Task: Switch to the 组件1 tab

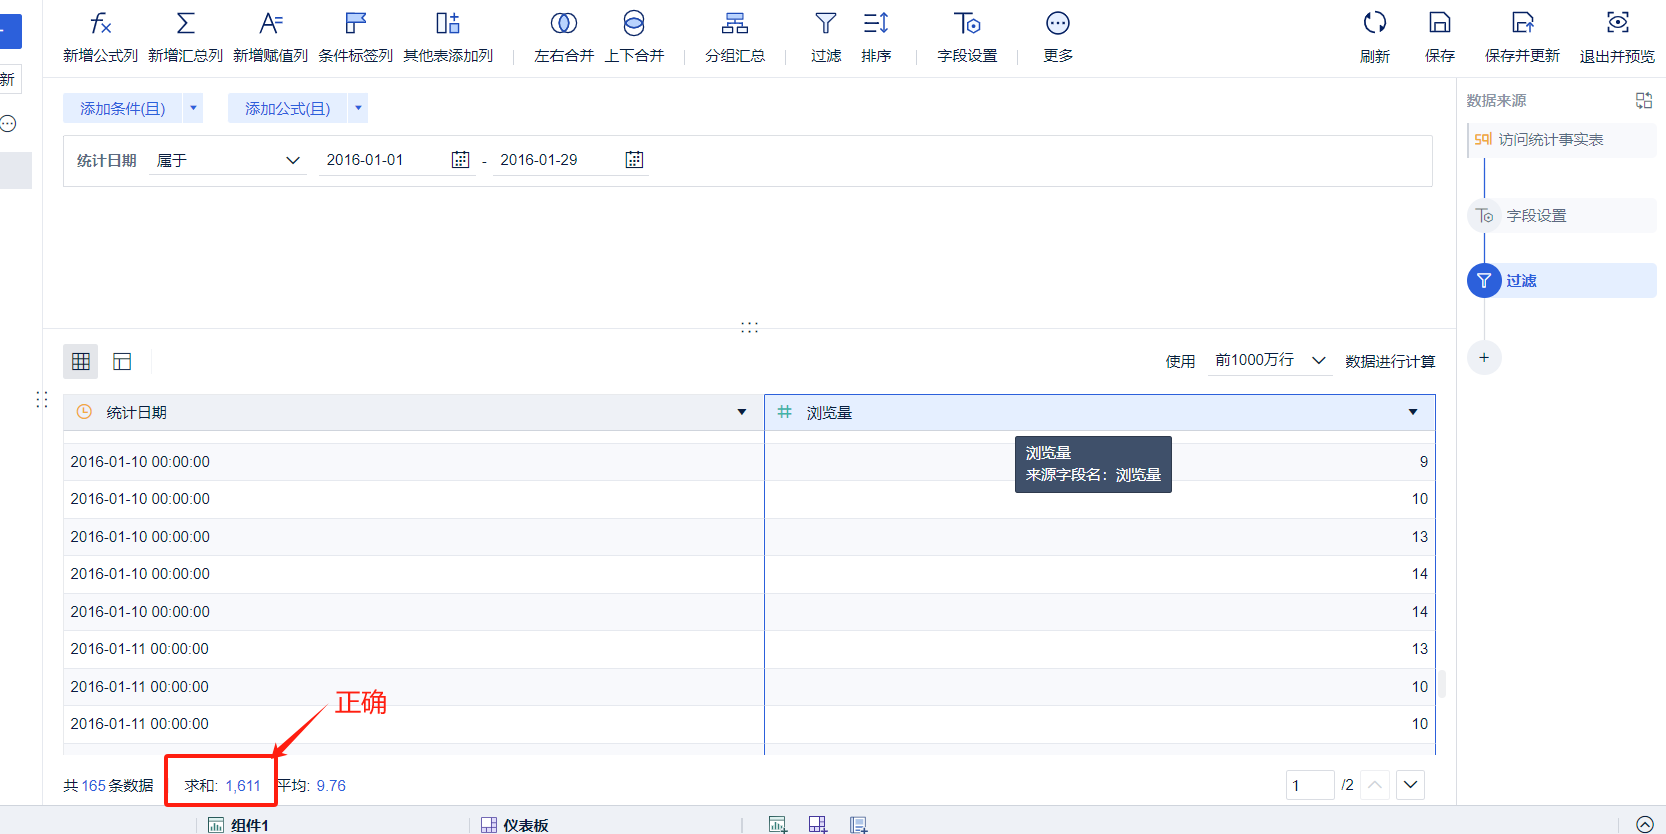Action: 238,825
